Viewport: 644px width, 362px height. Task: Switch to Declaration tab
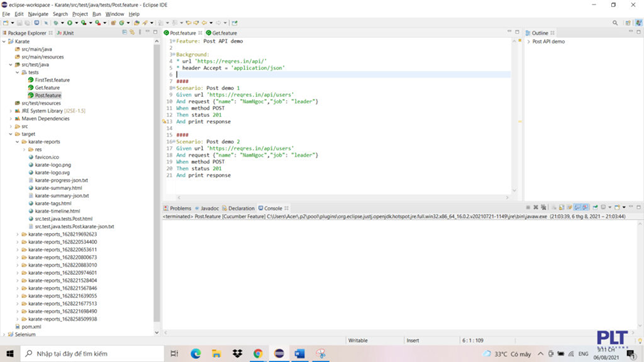coord(238,208)
